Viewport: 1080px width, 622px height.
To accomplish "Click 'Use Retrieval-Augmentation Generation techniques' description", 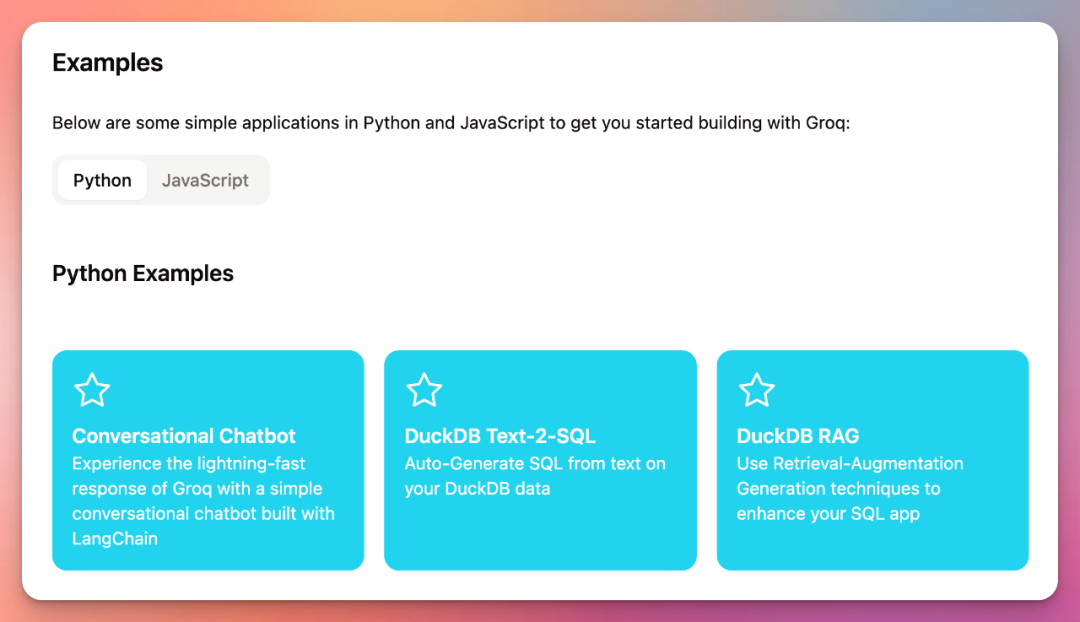I will pos(850,488).
